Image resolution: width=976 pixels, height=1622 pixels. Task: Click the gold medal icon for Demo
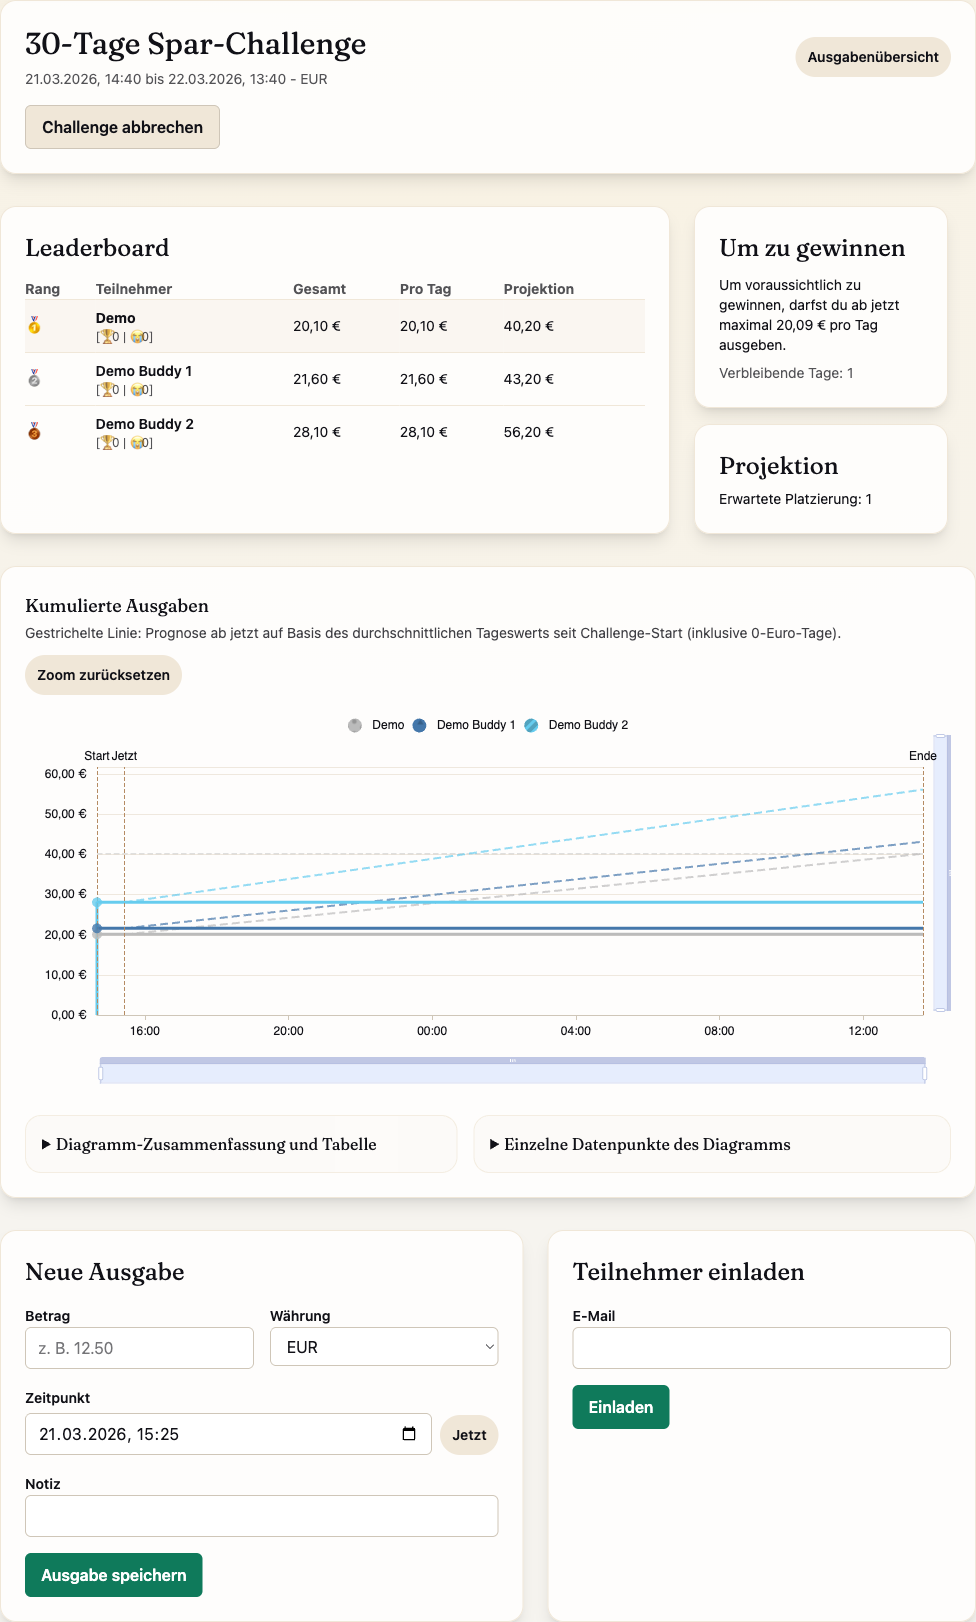tap(34, 325)
